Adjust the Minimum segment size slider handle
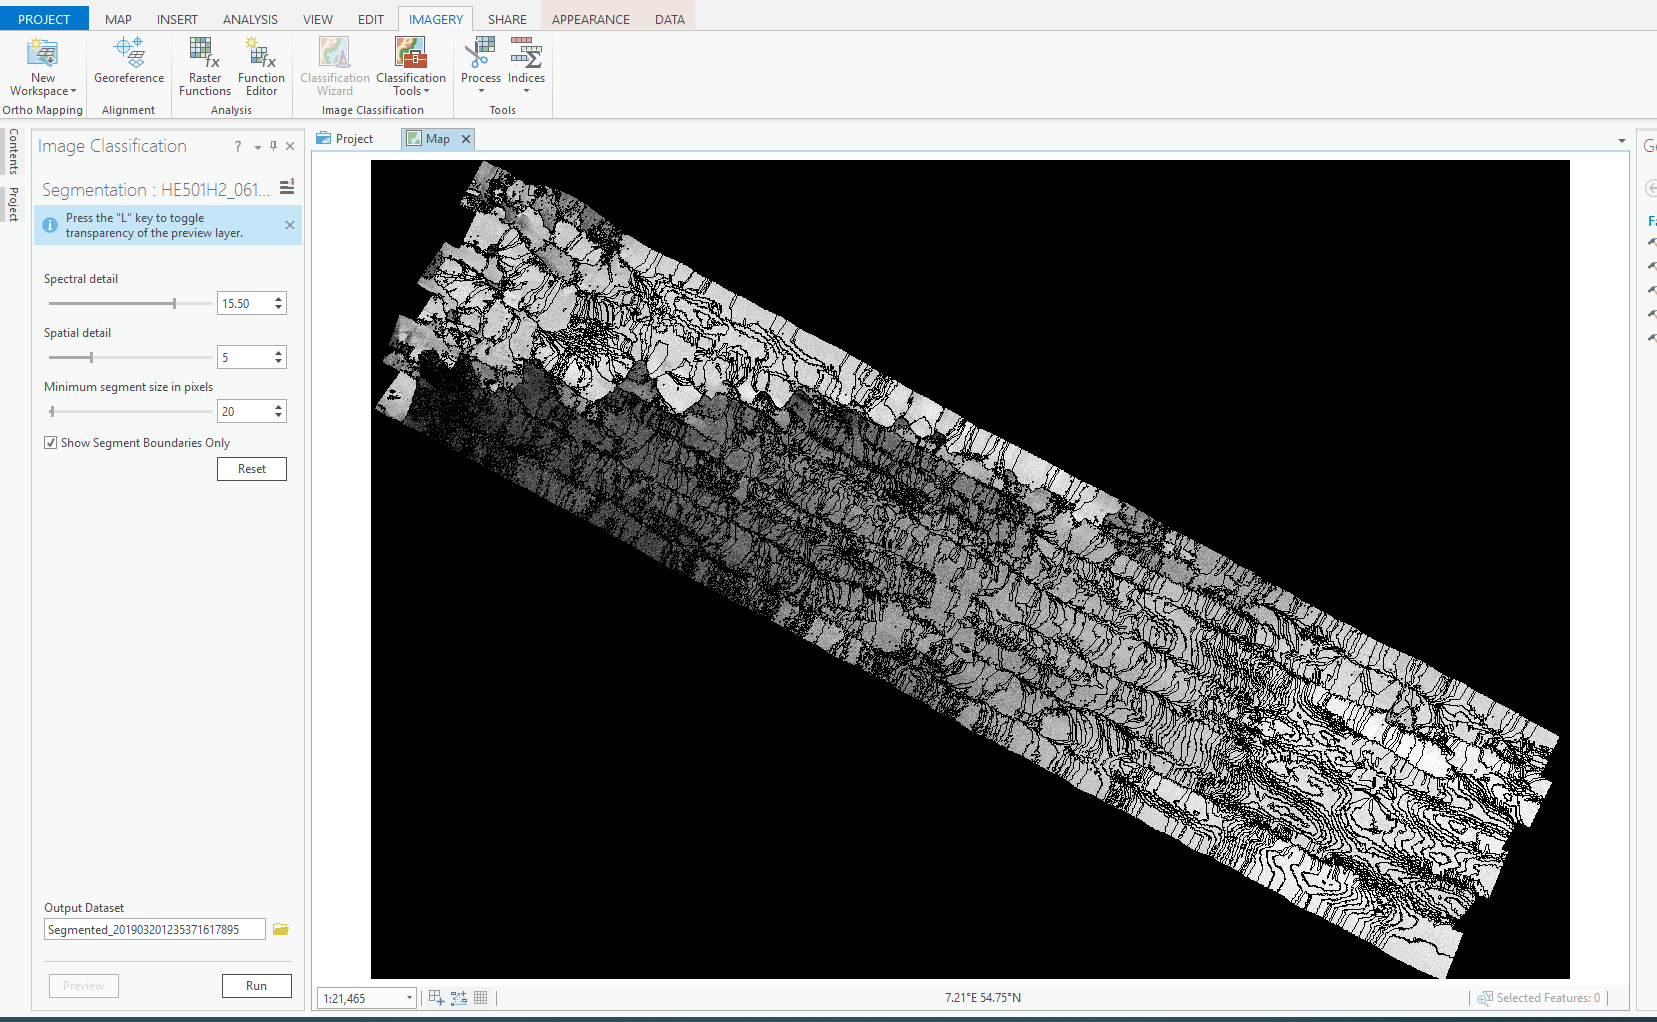The height and width of the screenshot is (1022, 1657). 52,411
